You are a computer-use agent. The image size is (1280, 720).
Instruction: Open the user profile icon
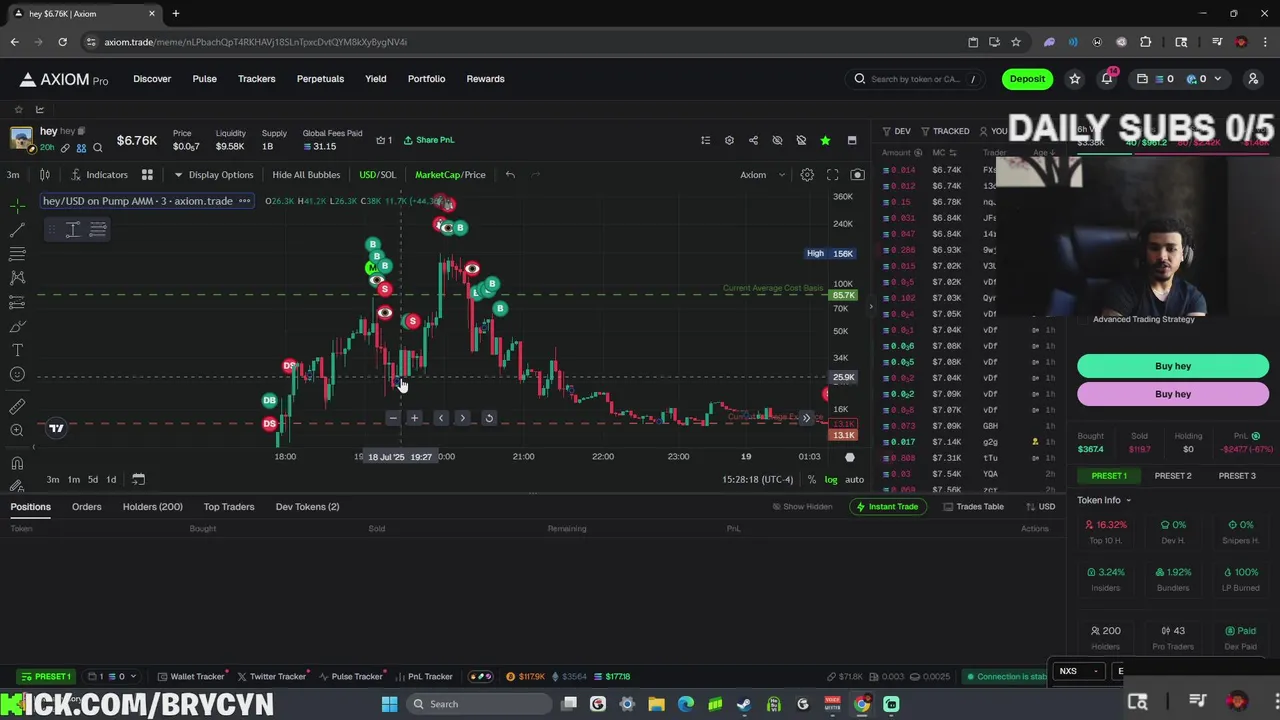(1252, 79)
